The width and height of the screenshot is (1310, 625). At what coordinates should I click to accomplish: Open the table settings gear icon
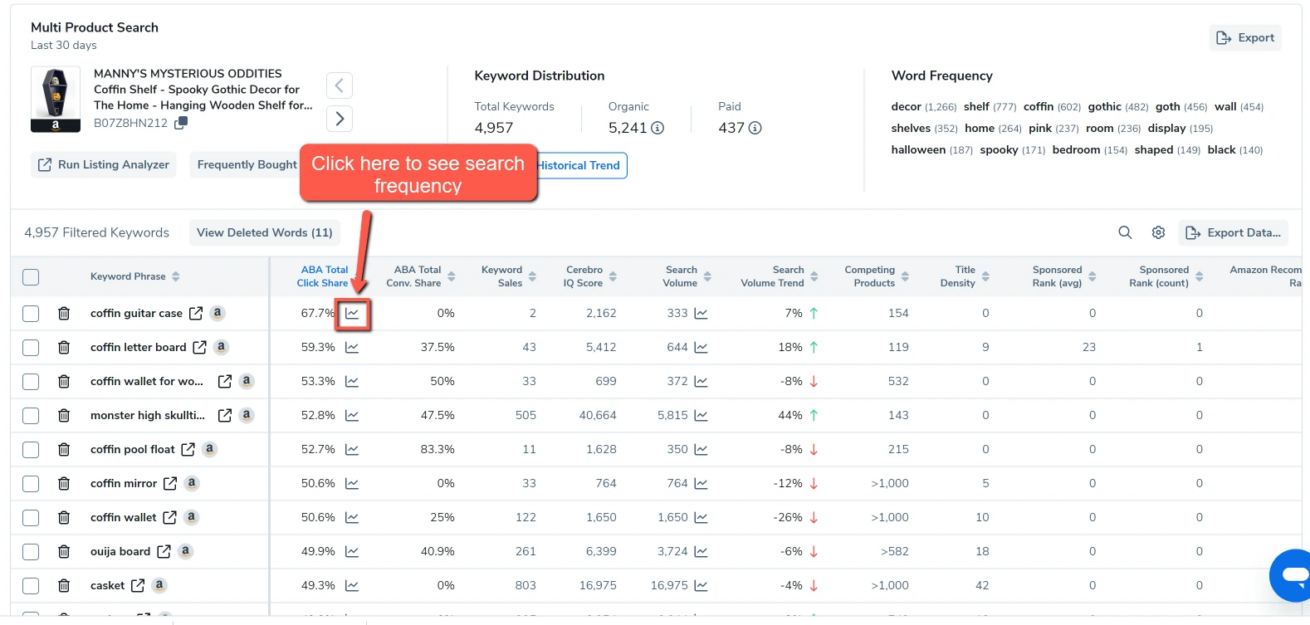point(1158,232)
